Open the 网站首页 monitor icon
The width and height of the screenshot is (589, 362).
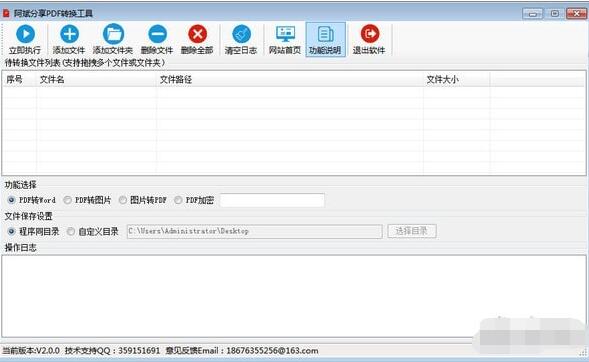(x=285, y=34)
